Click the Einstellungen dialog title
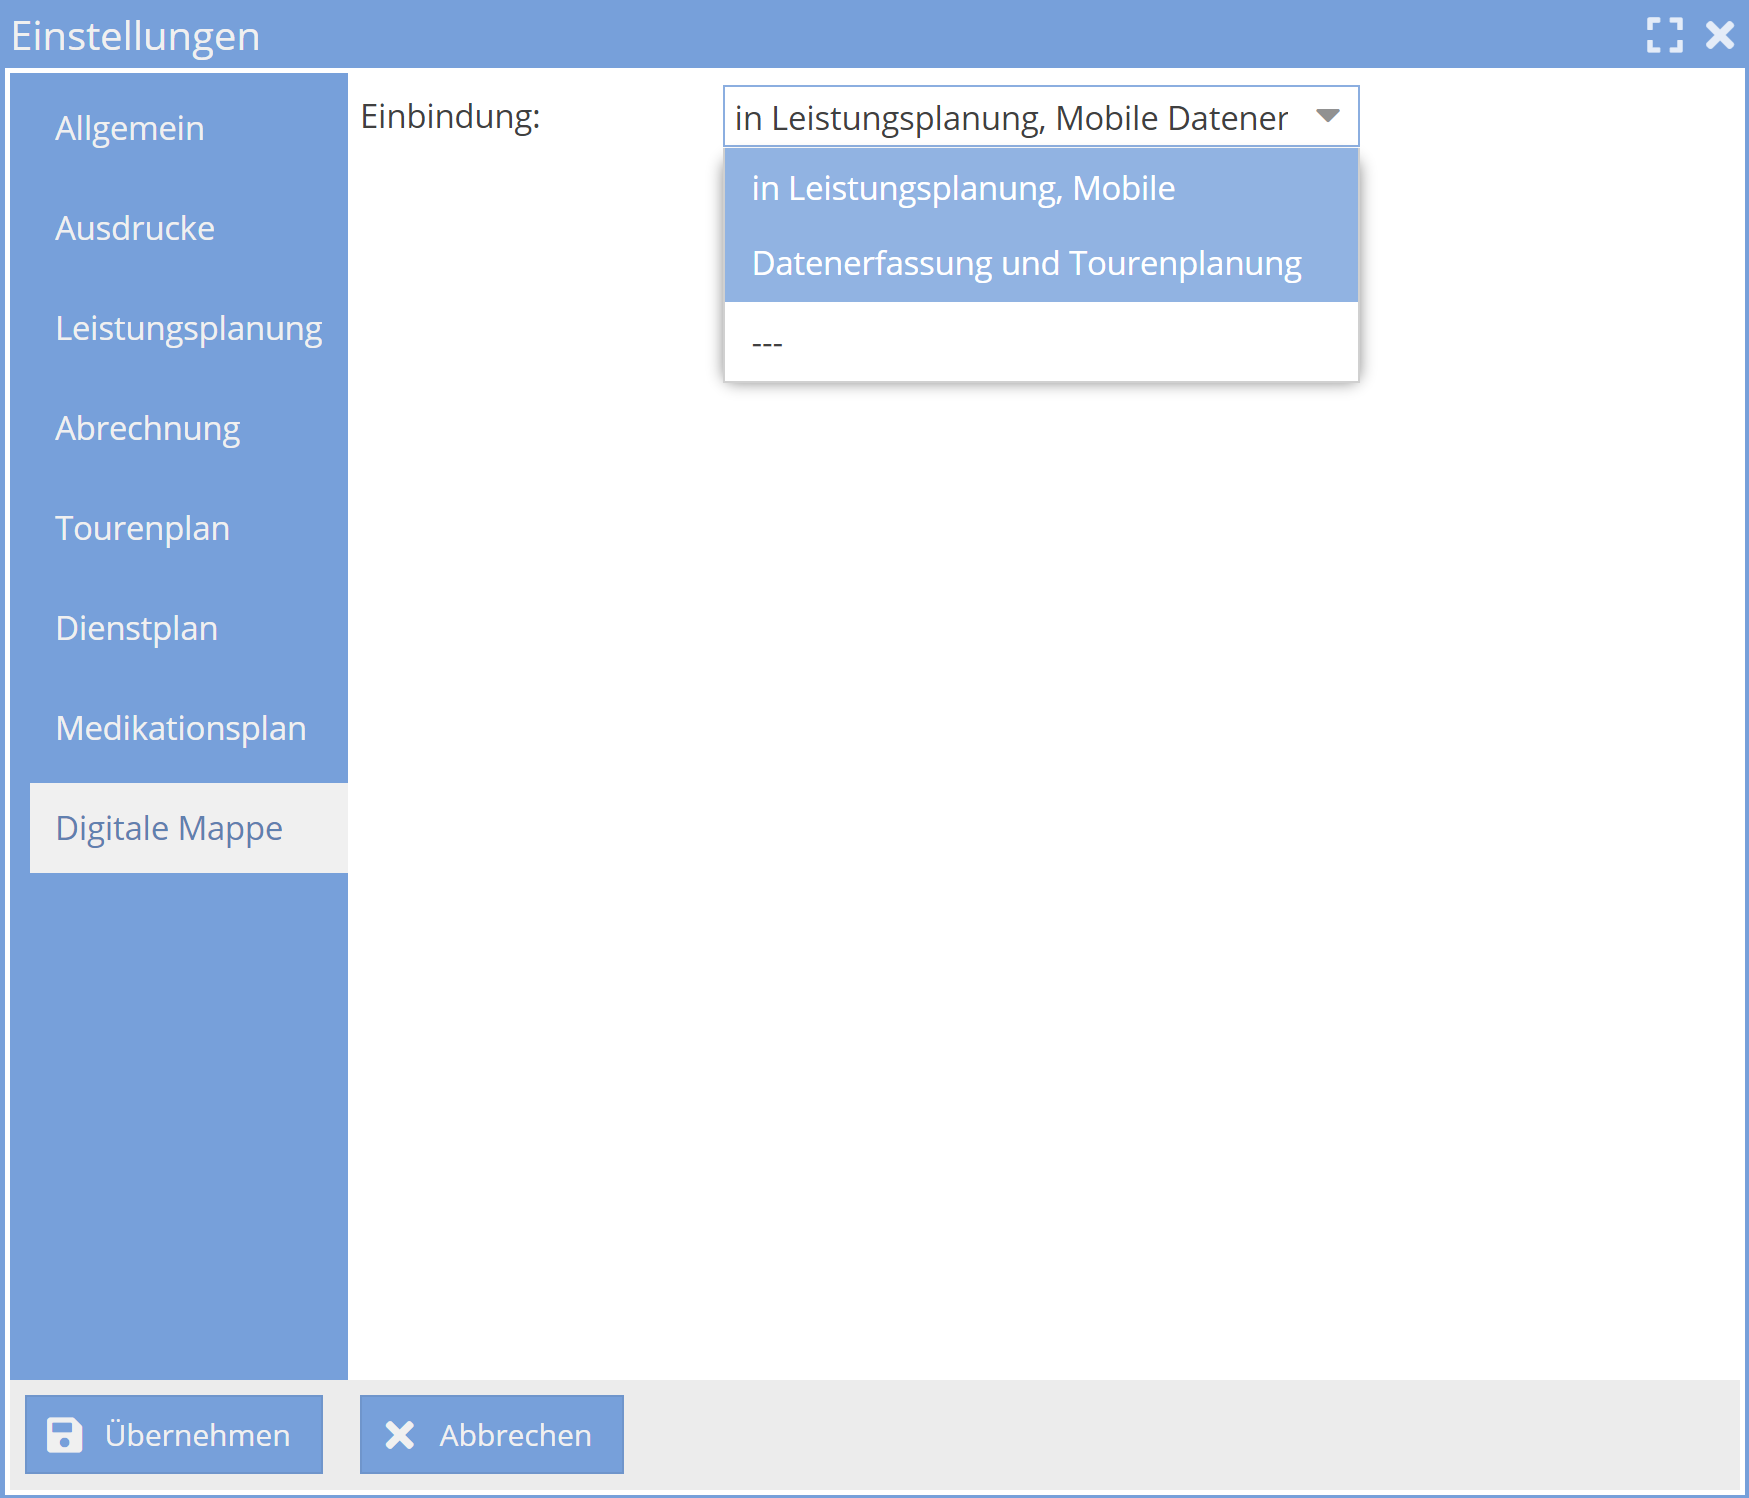Viewport: 1749px width, 1498px height. click(135, 36)
